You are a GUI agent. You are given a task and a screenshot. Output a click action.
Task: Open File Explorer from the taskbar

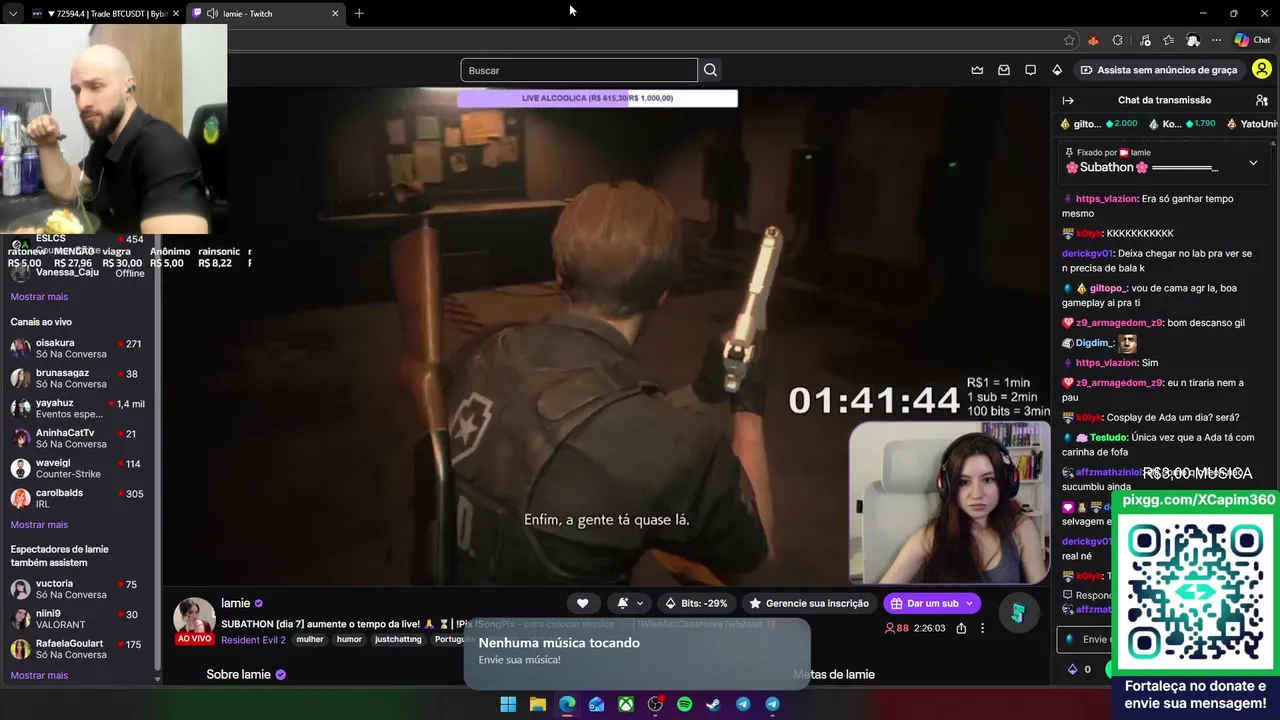[x=537, y=704]
